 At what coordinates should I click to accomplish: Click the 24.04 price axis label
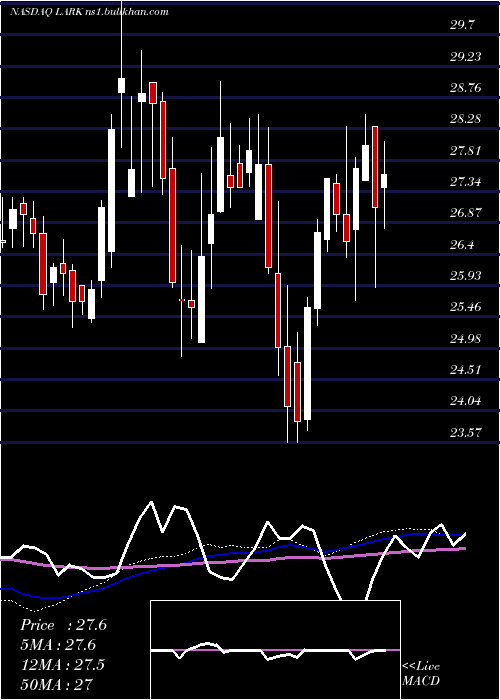(x=465, y=401)
